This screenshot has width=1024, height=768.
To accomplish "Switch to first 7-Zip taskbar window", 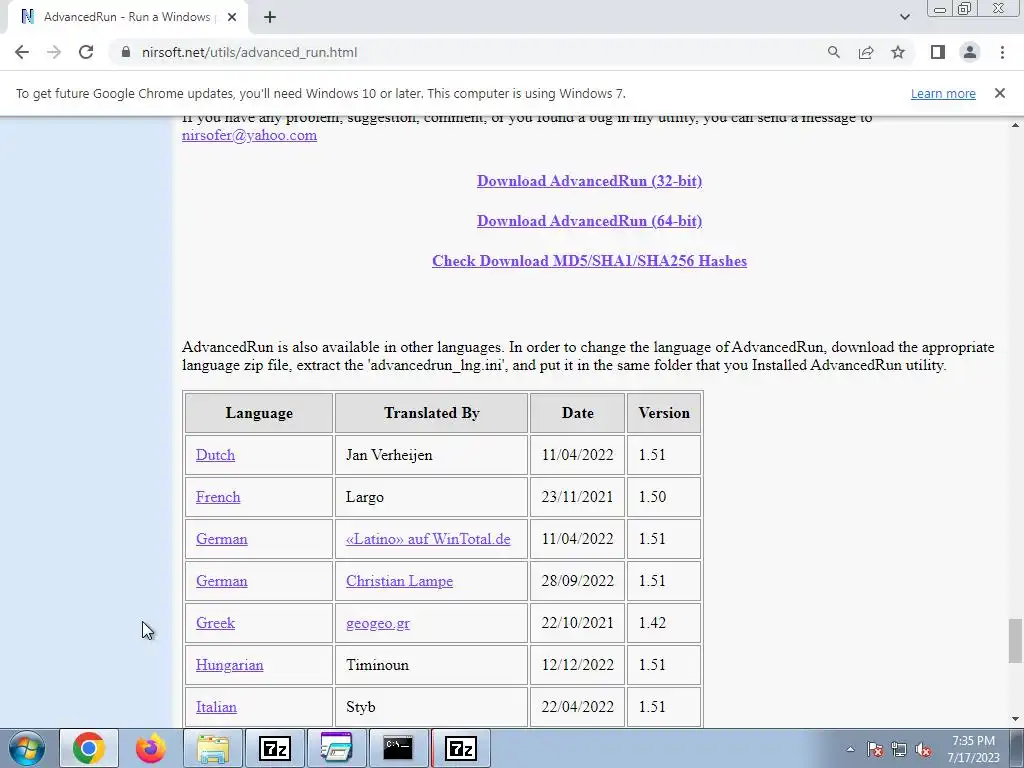I will click(x=275, y=748).
